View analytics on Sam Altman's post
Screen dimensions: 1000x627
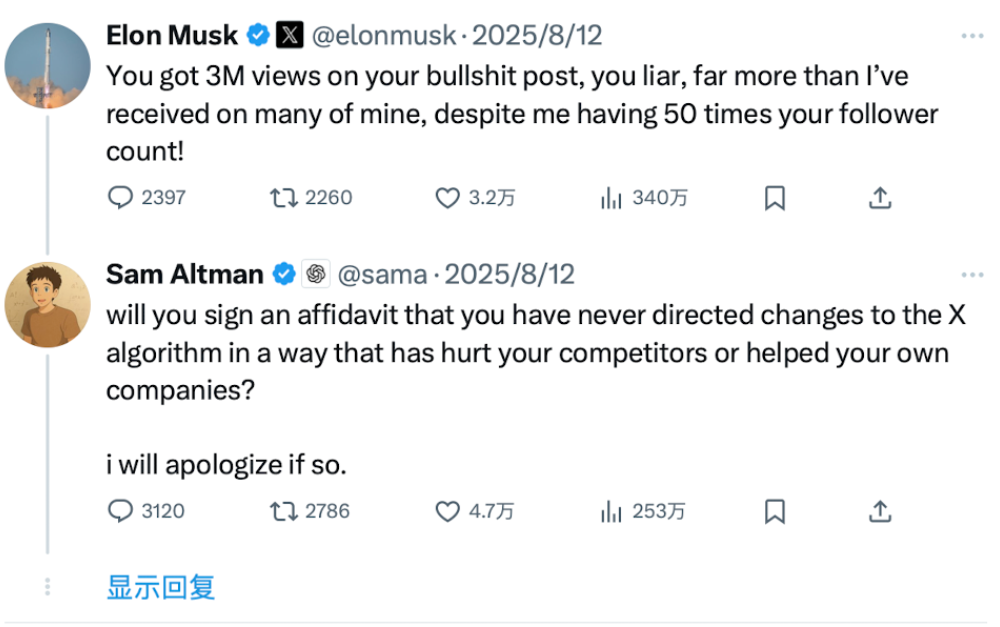coord(611,511)
